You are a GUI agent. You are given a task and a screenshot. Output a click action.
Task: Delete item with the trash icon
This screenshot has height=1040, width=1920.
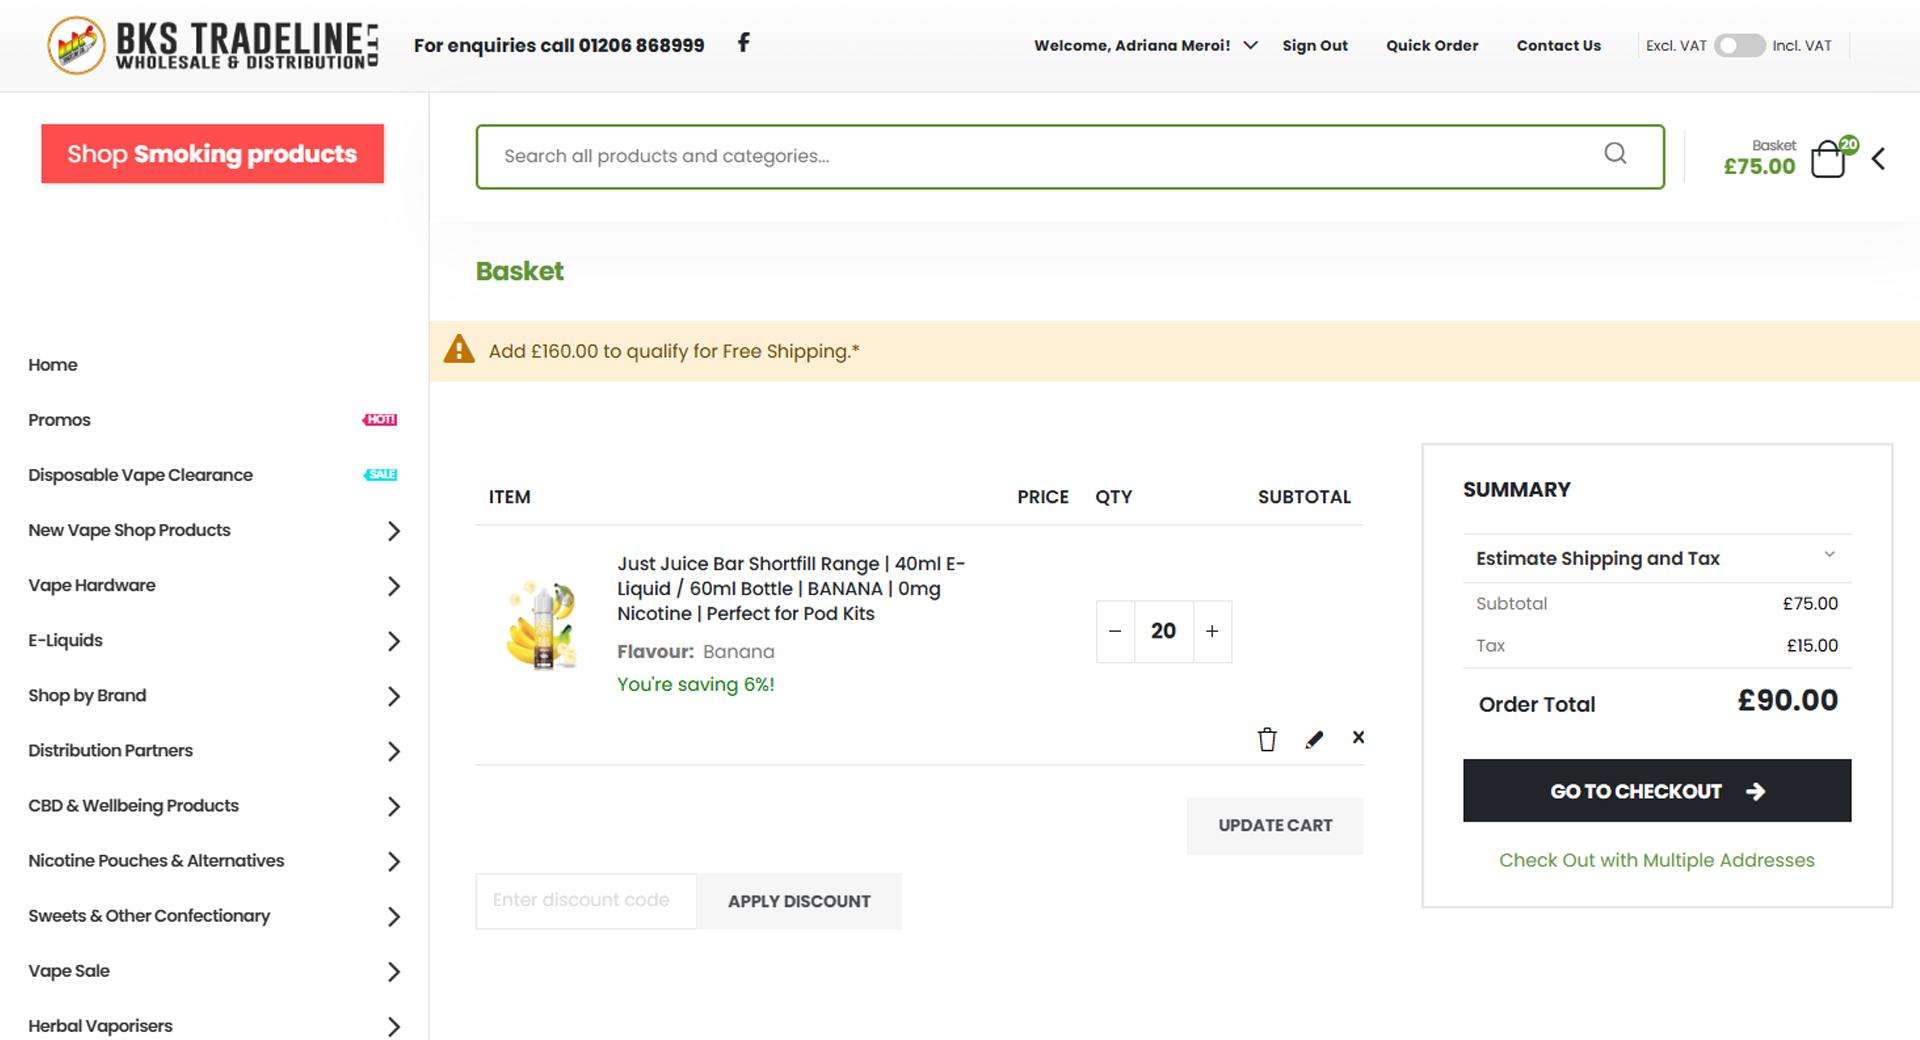point(1267,739)
